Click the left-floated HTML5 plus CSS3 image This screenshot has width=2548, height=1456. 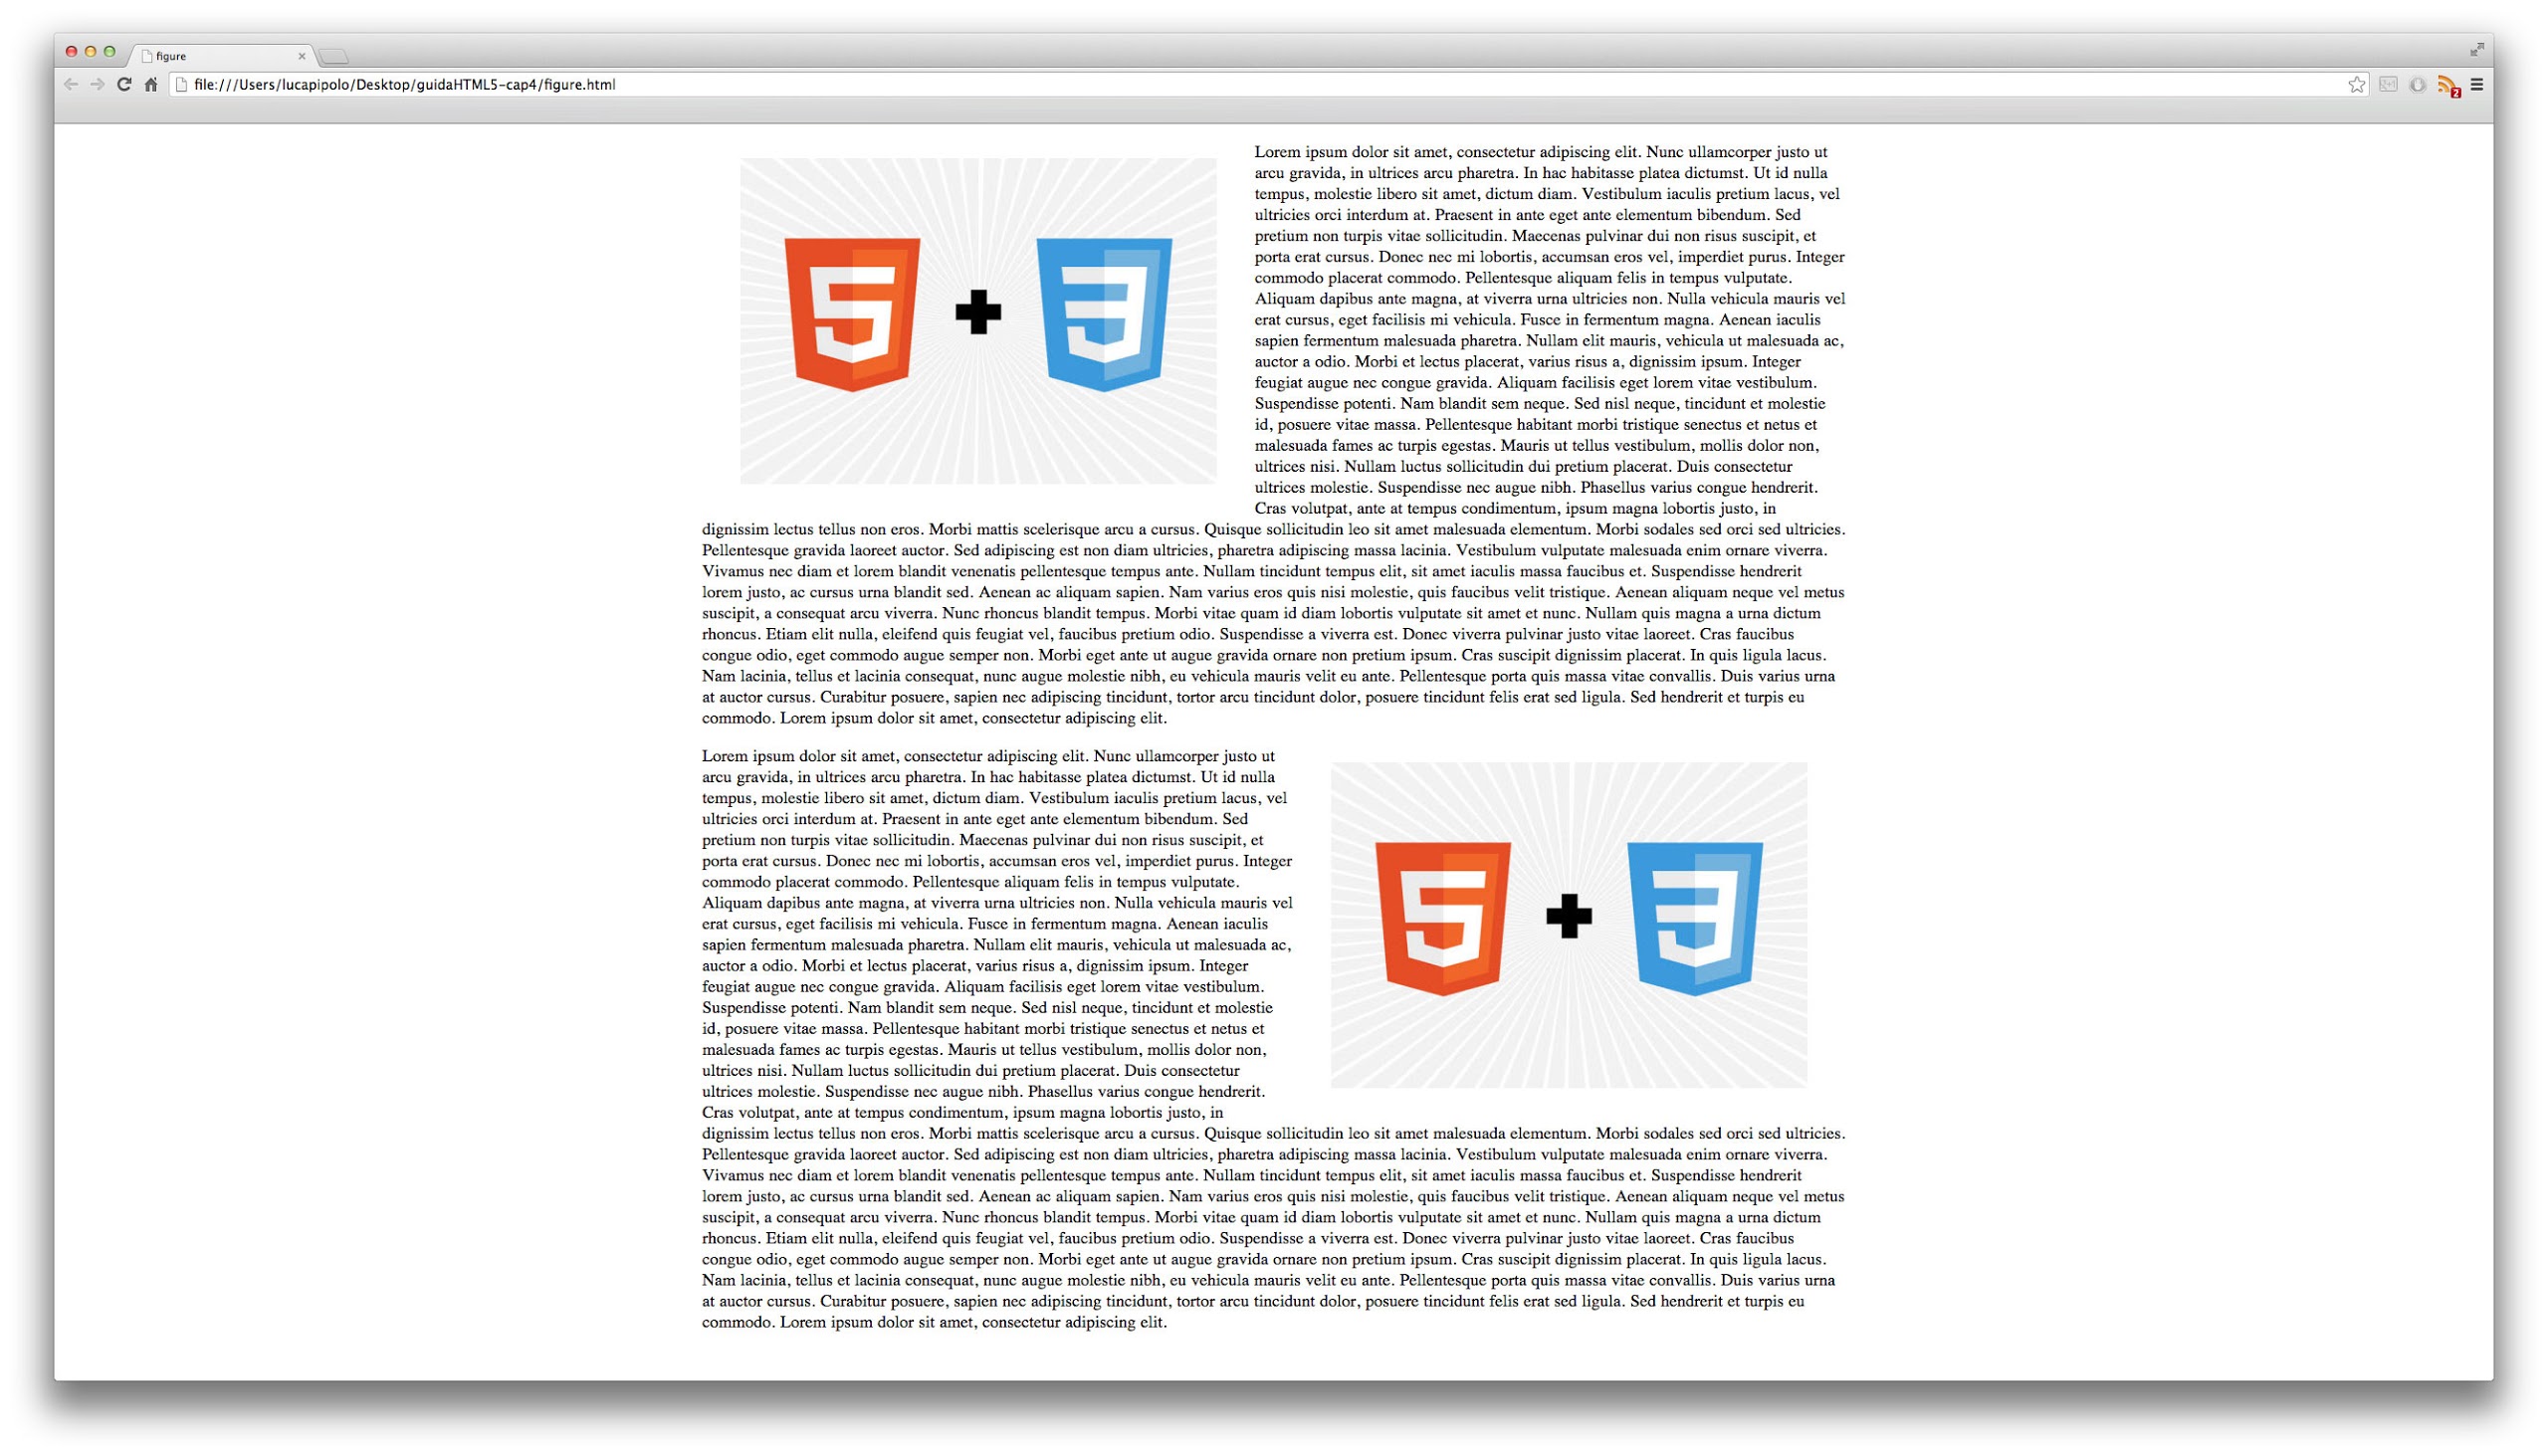coord(978,321)
